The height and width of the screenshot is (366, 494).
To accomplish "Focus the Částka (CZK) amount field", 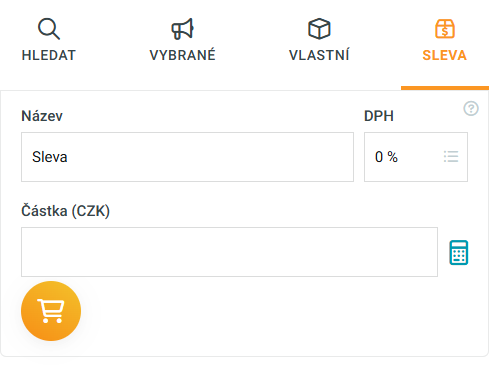I will pos(229,252).
